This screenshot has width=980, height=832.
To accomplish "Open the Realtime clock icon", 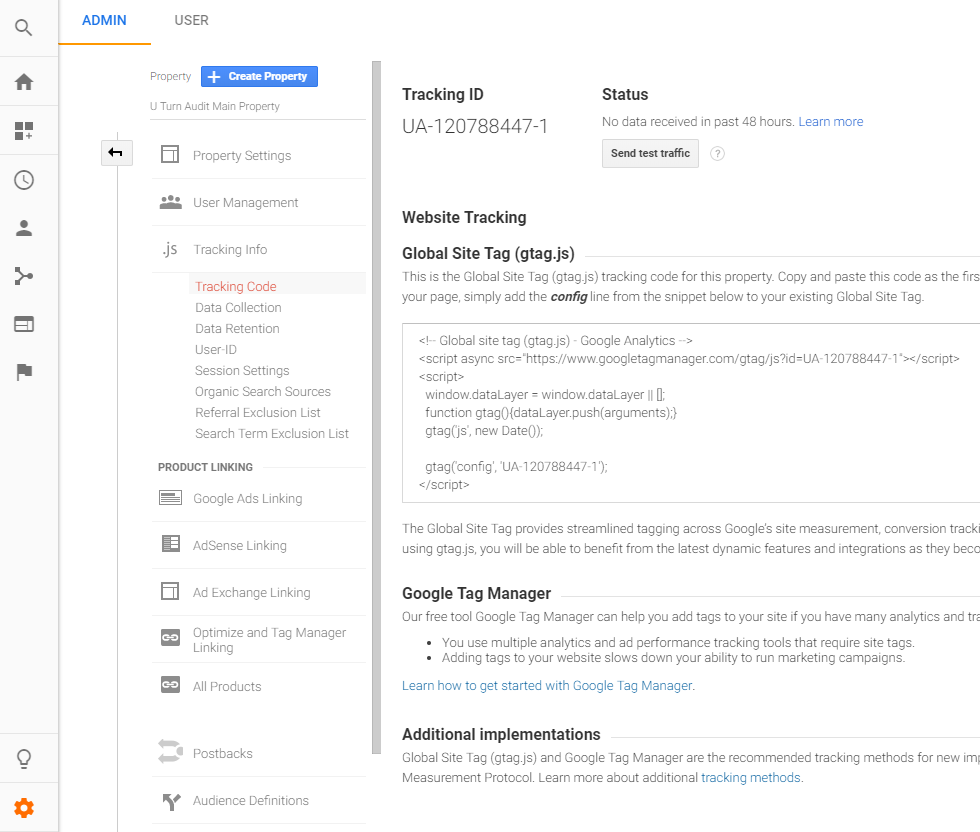I will click(x=24, y=180).
